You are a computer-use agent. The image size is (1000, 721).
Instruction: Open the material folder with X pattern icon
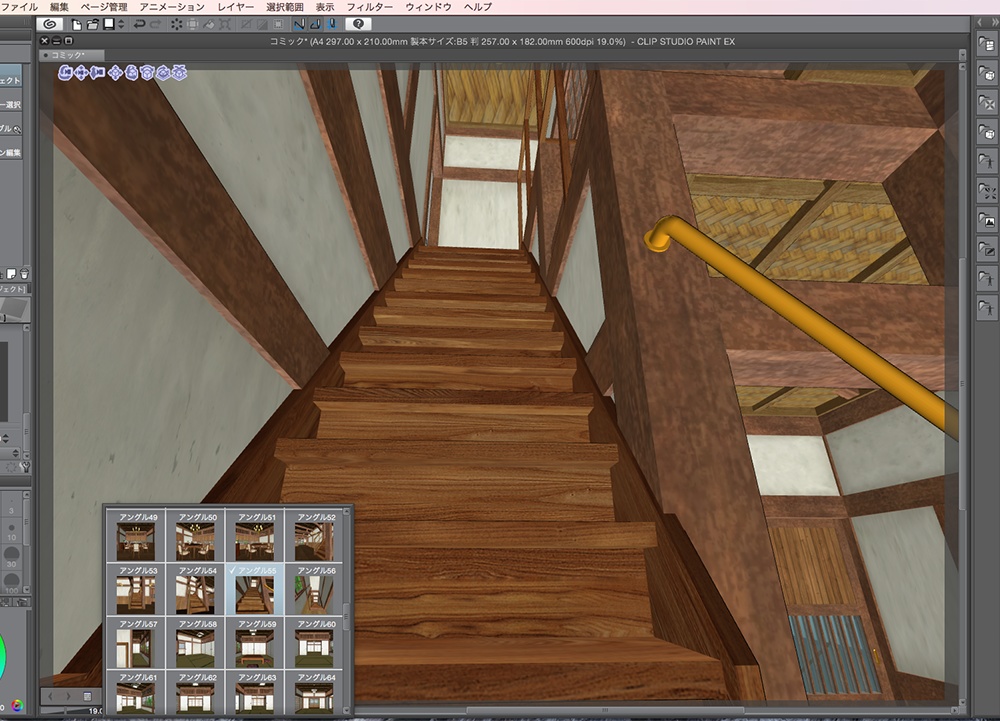(x=987, y=103)
